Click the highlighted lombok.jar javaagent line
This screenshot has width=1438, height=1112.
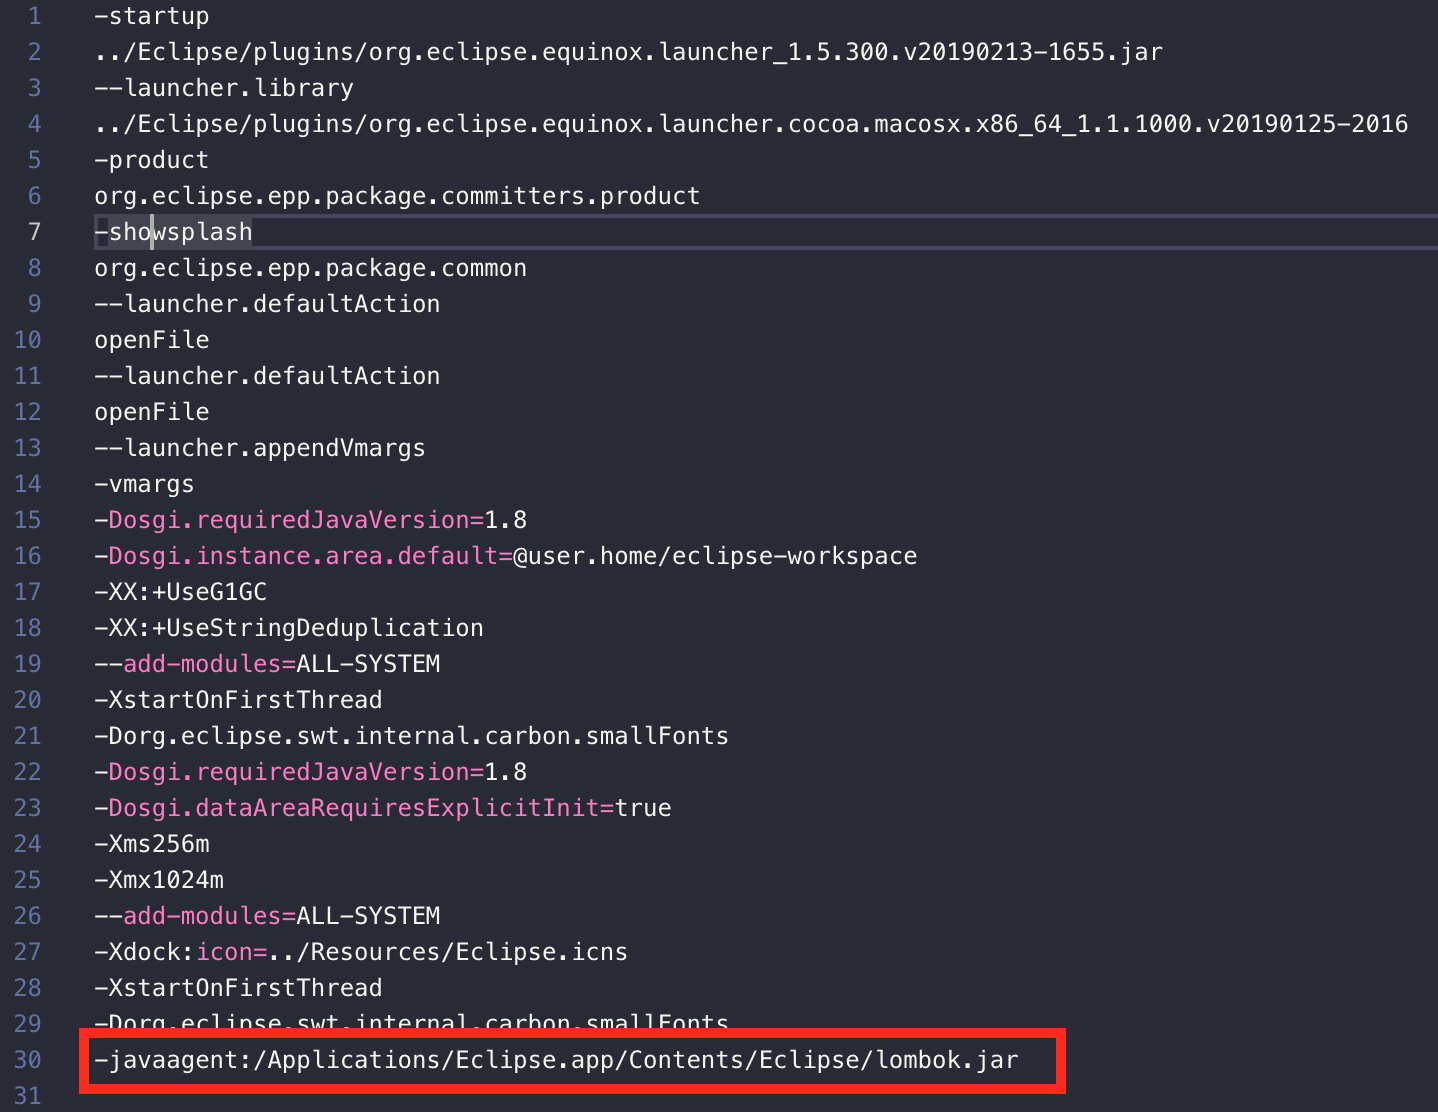(556, 1060)
